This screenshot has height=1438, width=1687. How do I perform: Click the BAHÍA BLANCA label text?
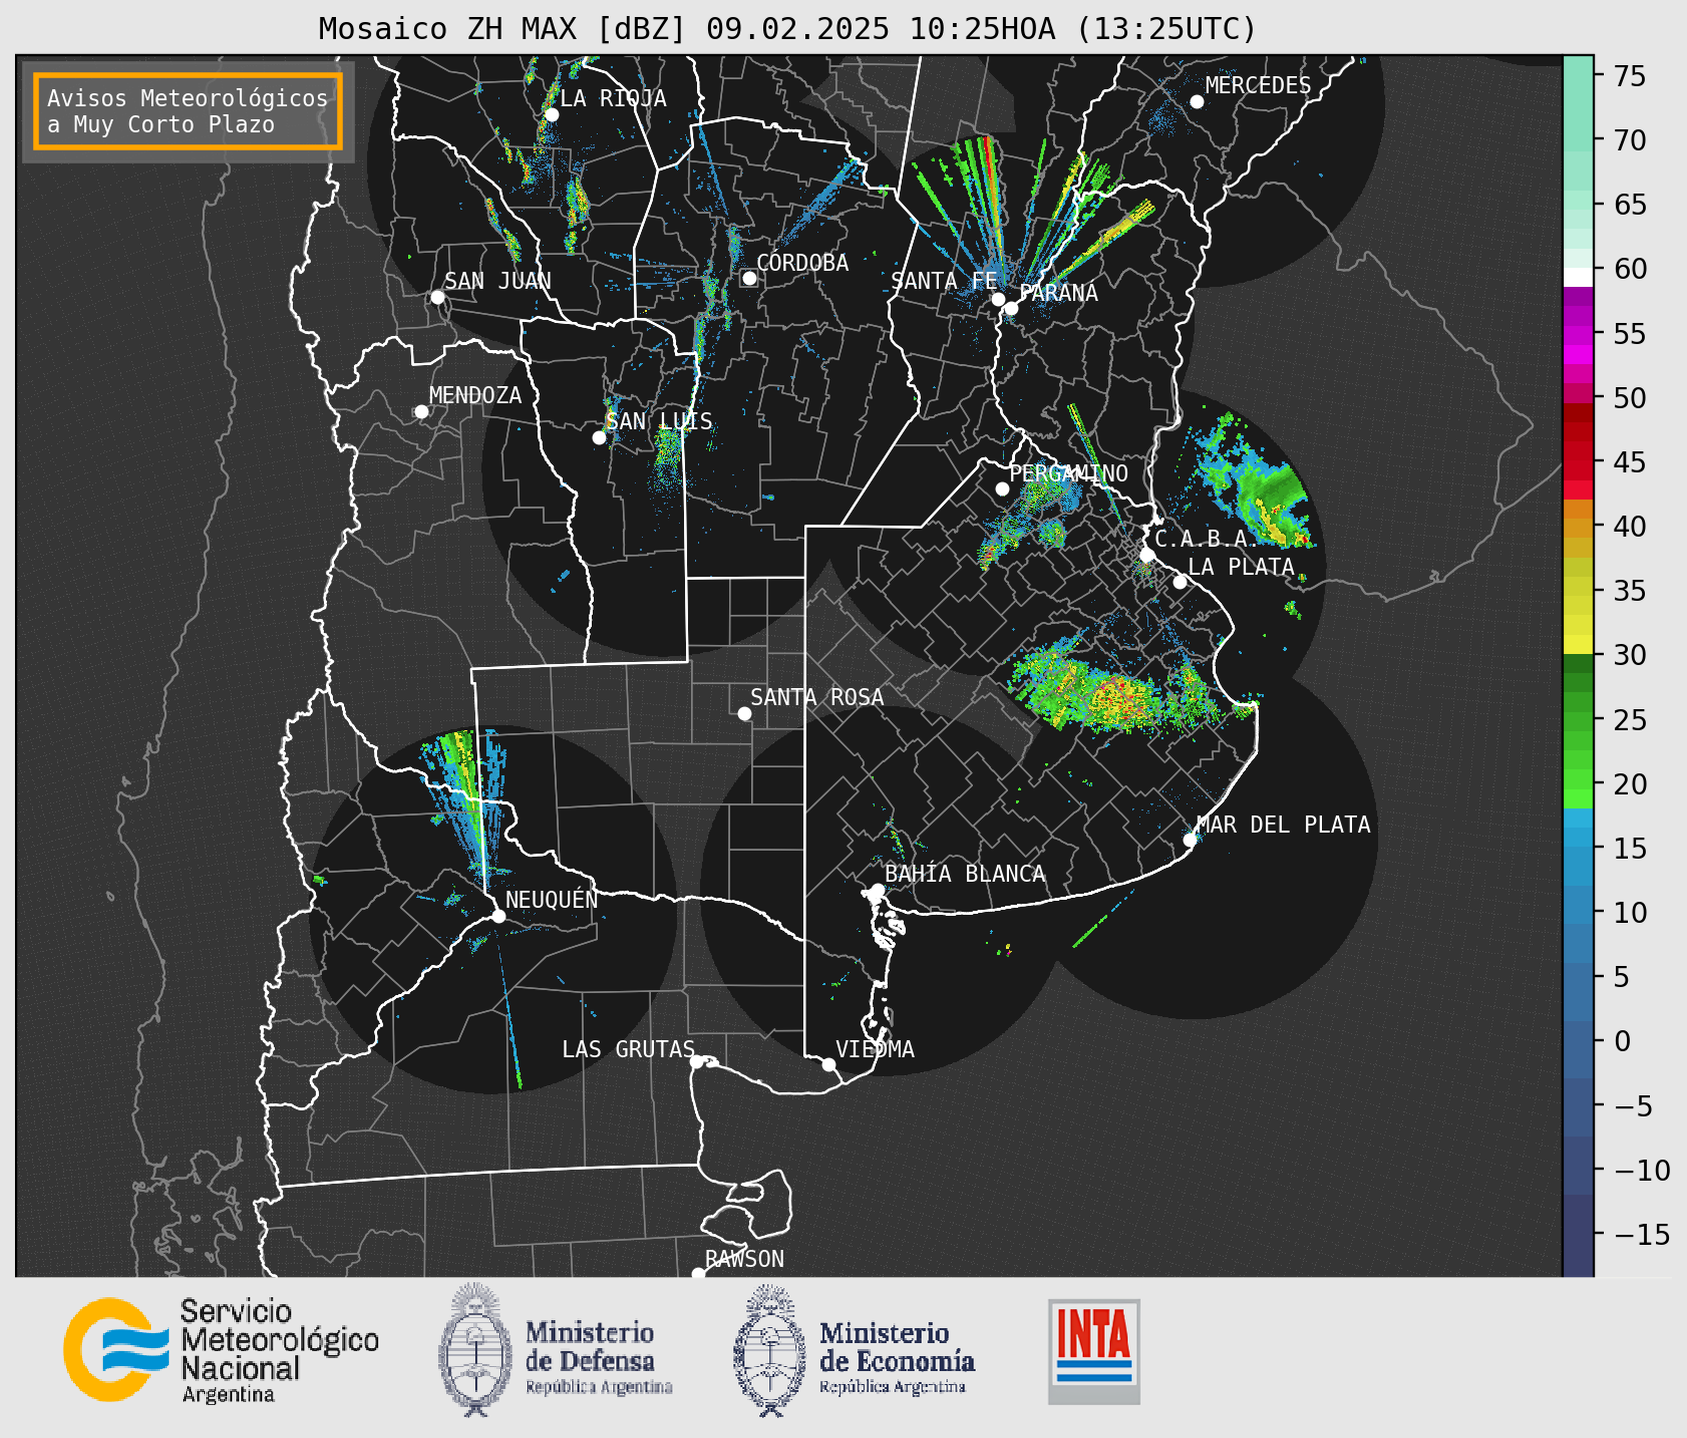coord(965,874)
